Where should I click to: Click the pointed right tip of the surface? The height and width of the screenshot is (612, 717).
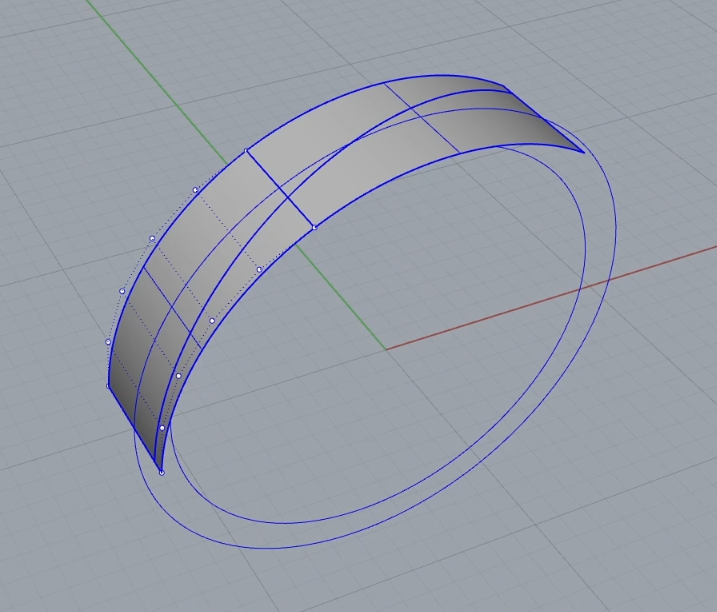(582, 152)
